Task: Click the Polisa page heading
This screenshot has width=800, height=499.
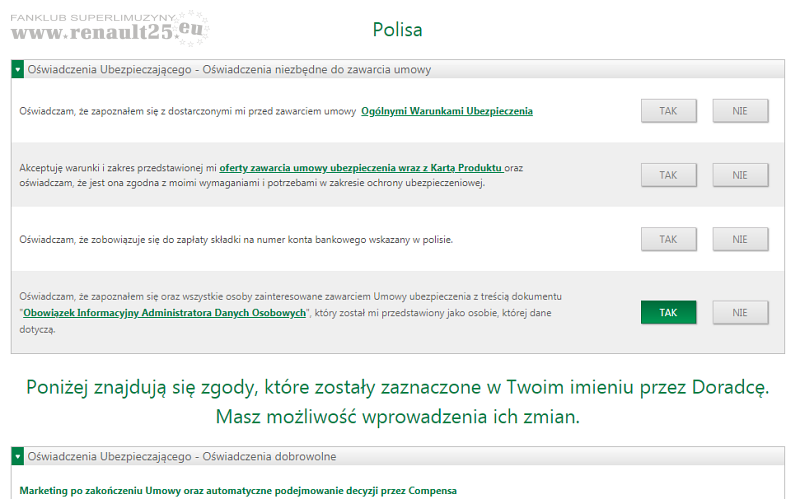Action: 397,30
